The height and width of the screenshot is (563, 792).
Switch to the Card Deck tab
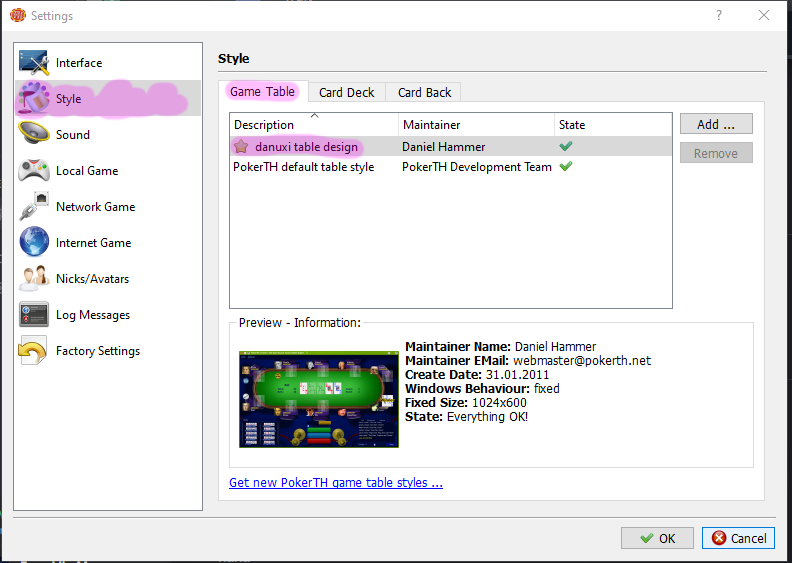(346, 92)
